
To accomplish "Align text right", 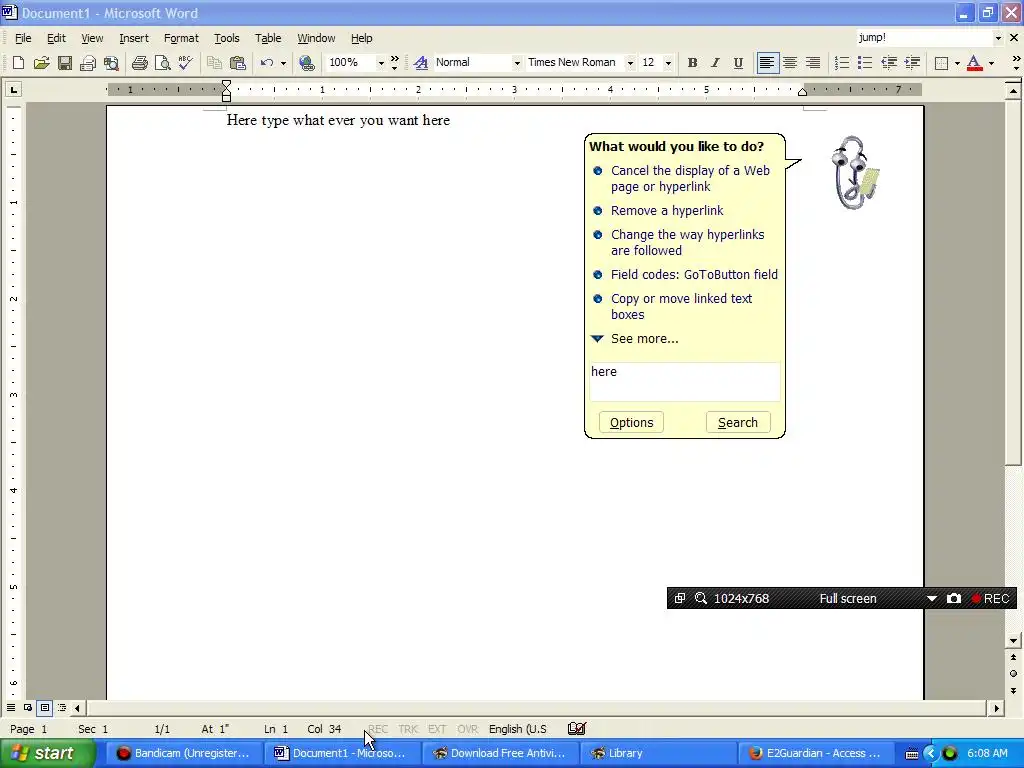I will 813,63.
